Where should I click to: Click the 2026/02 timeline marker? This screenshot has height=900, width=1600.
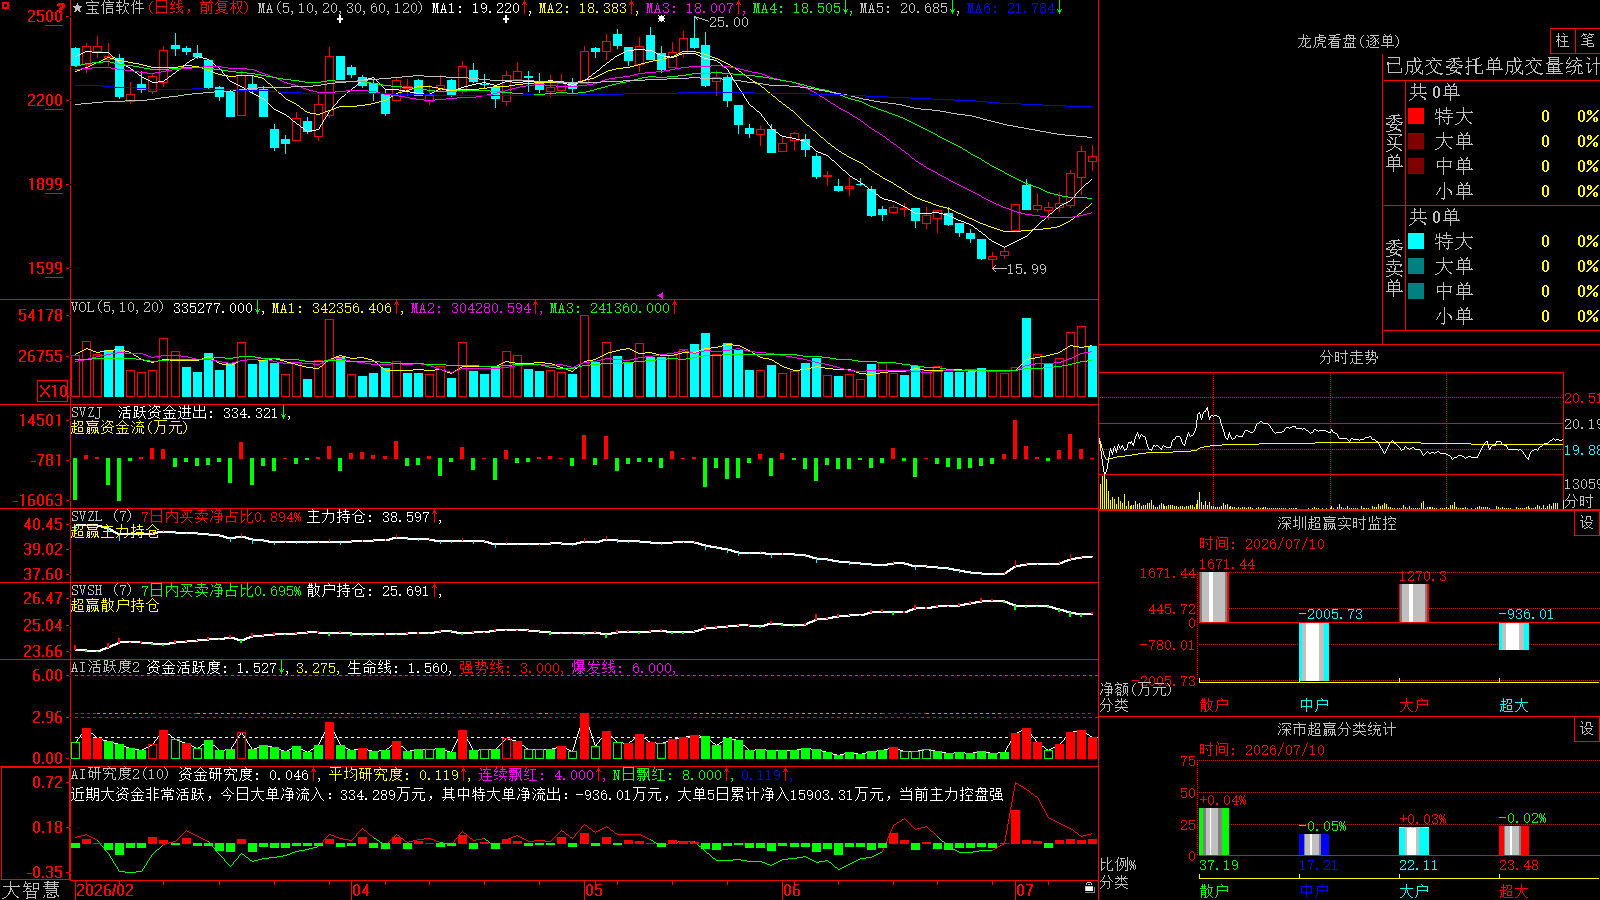pos(105,890)
